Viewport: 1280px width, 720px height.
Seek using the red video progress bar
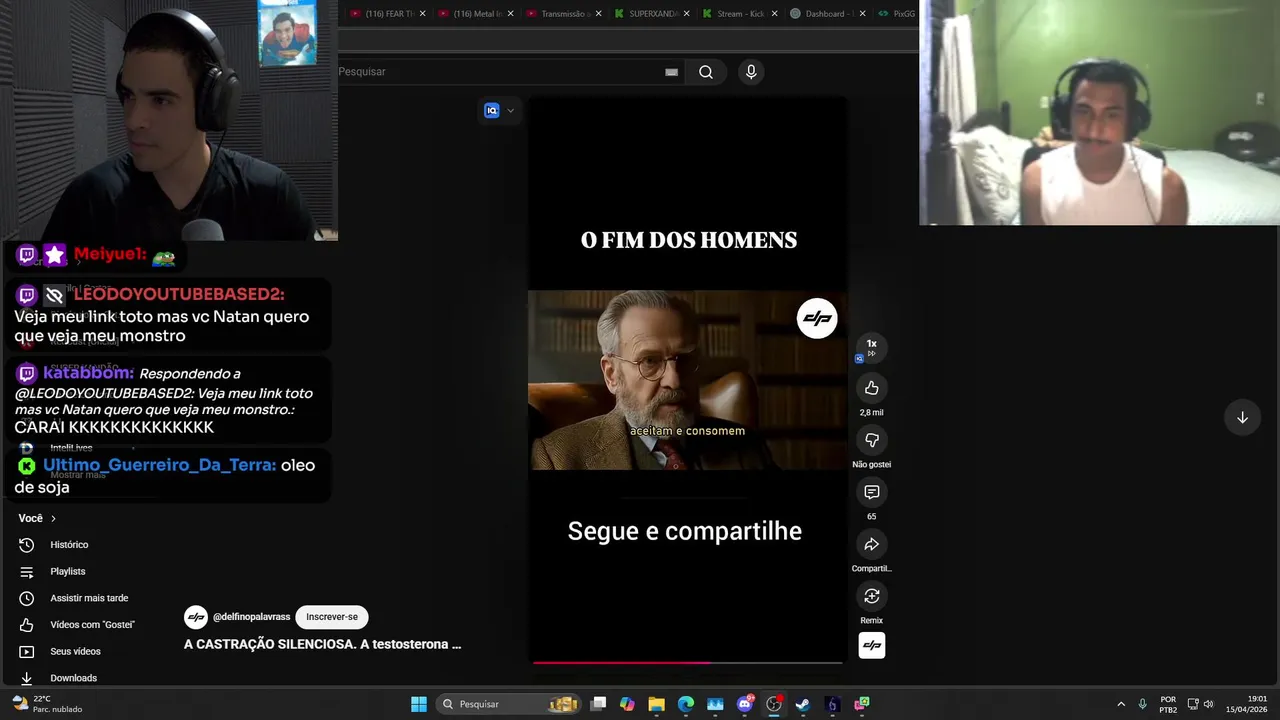(687, 662)
